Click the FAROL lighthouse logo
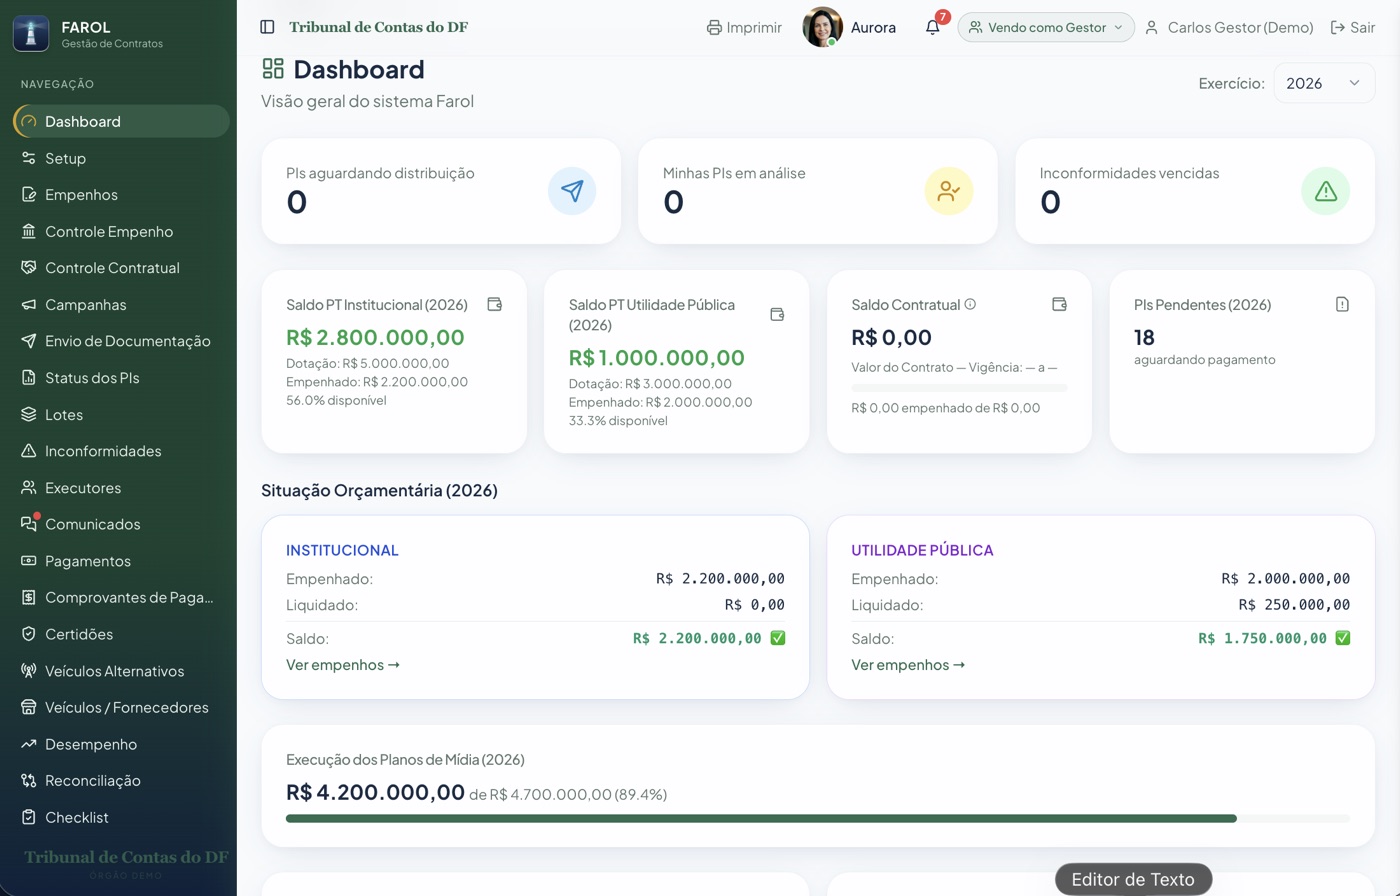The height and width of the screenshot is (896, 1400). point(31,33)
